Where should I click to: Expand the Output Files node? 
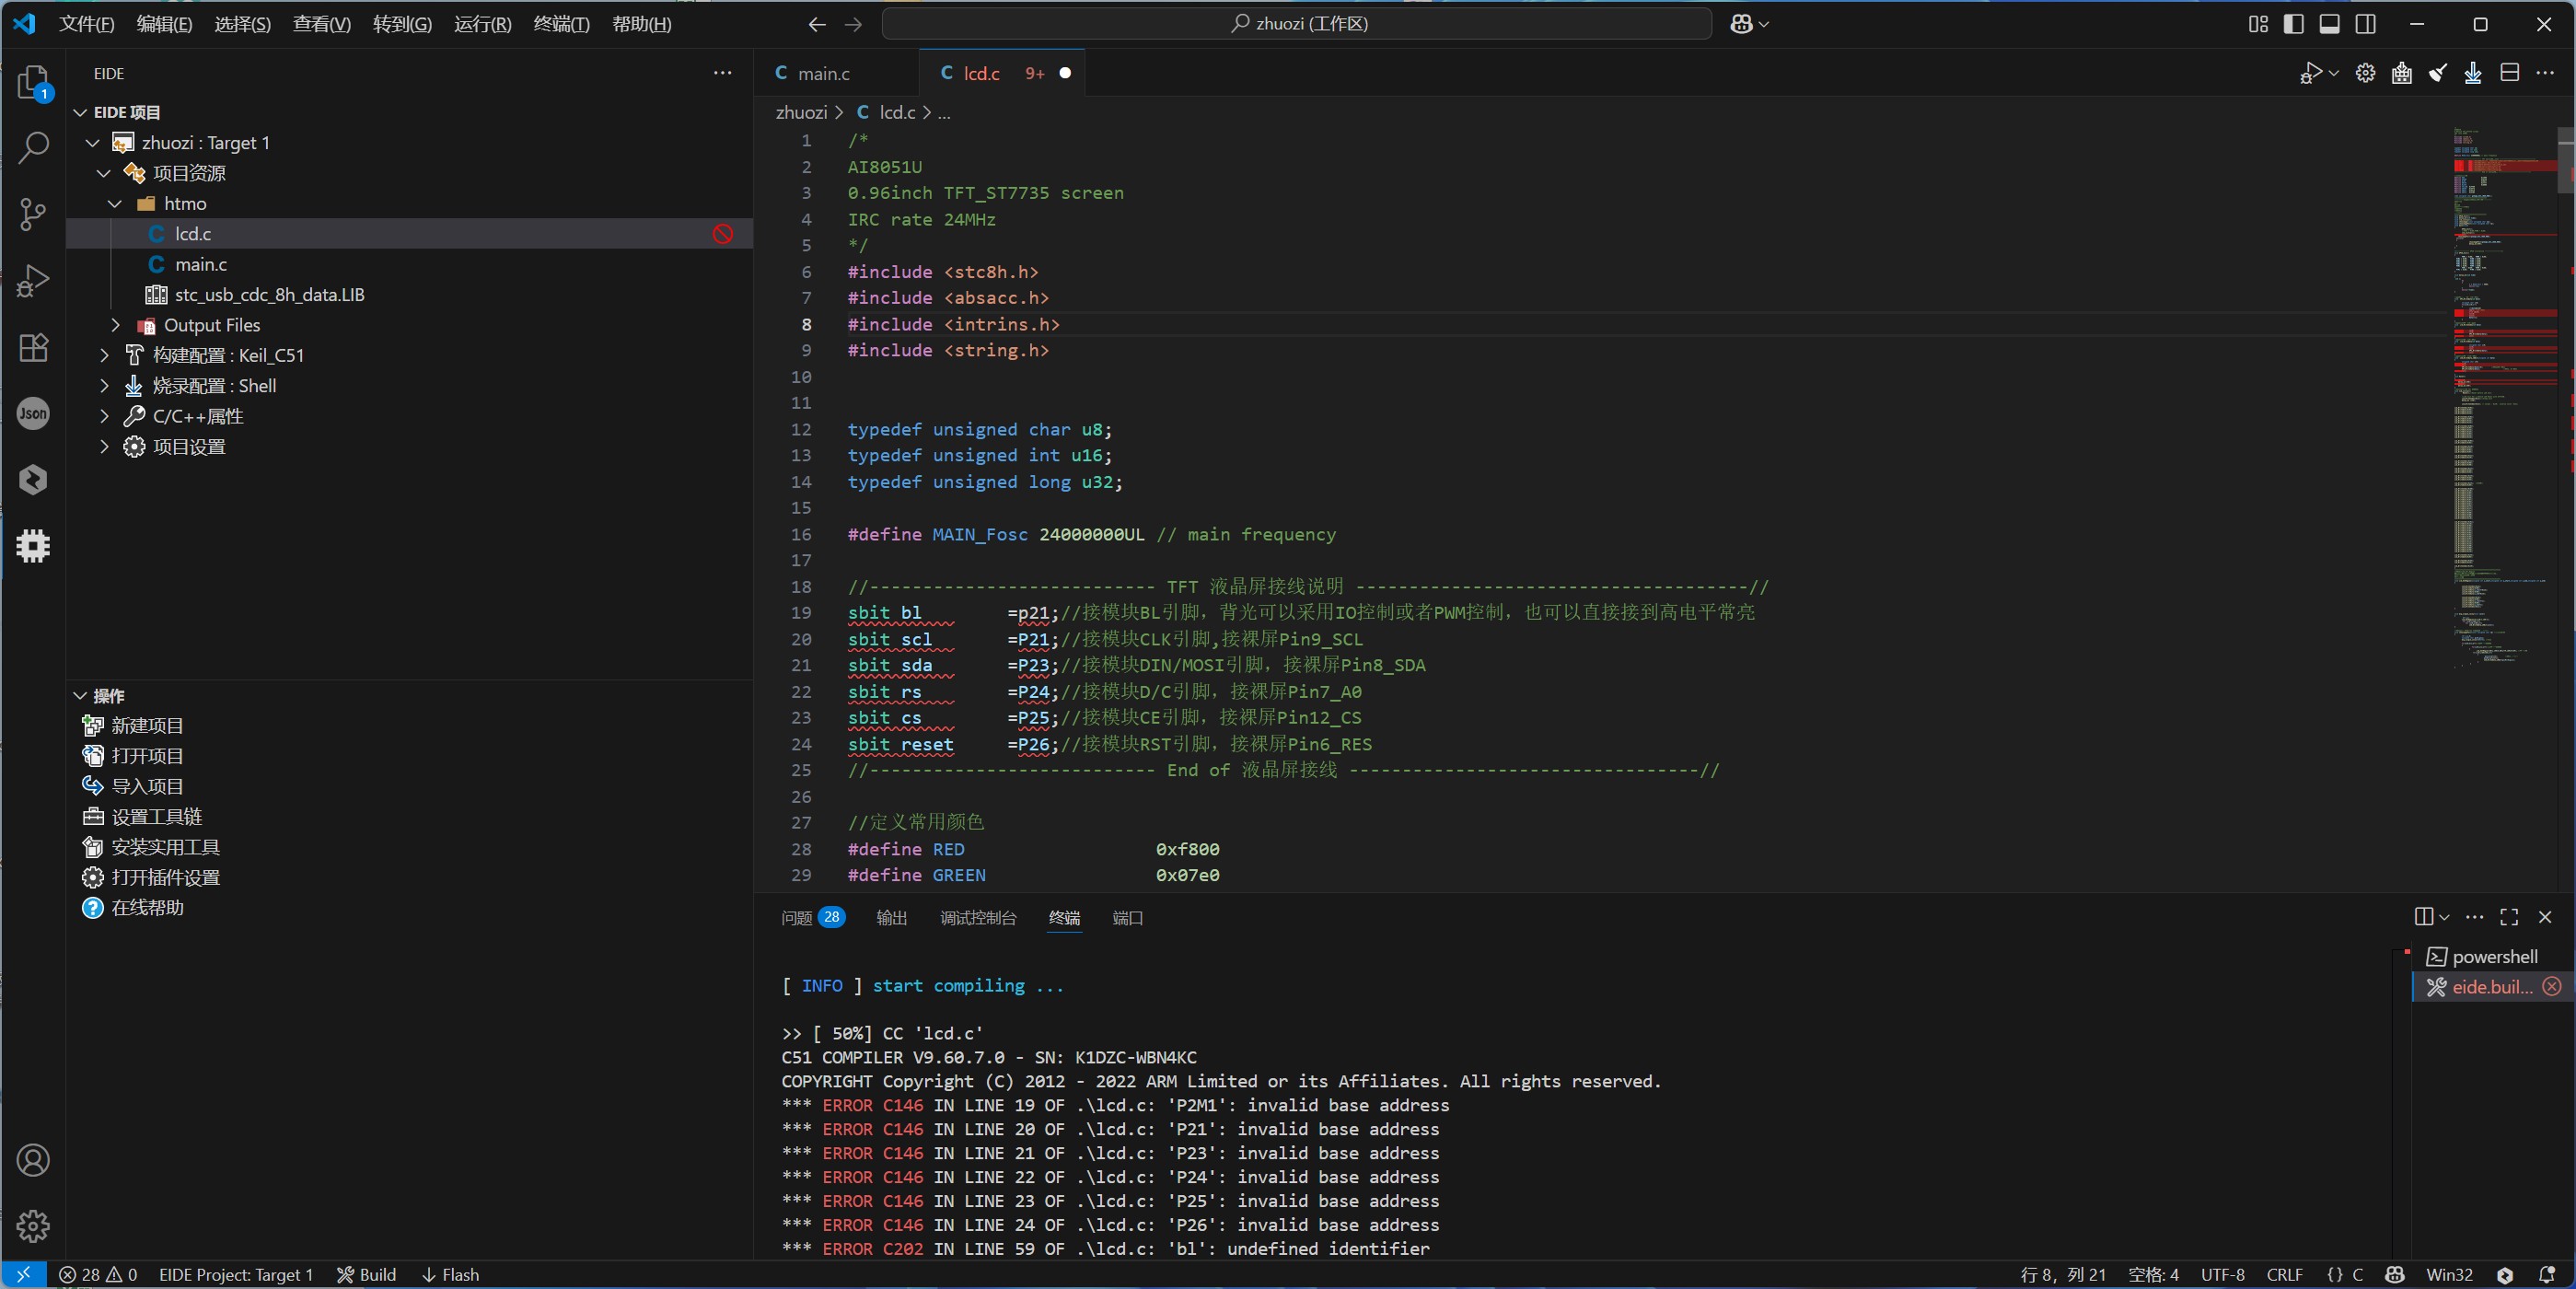[x=115, y=325]
